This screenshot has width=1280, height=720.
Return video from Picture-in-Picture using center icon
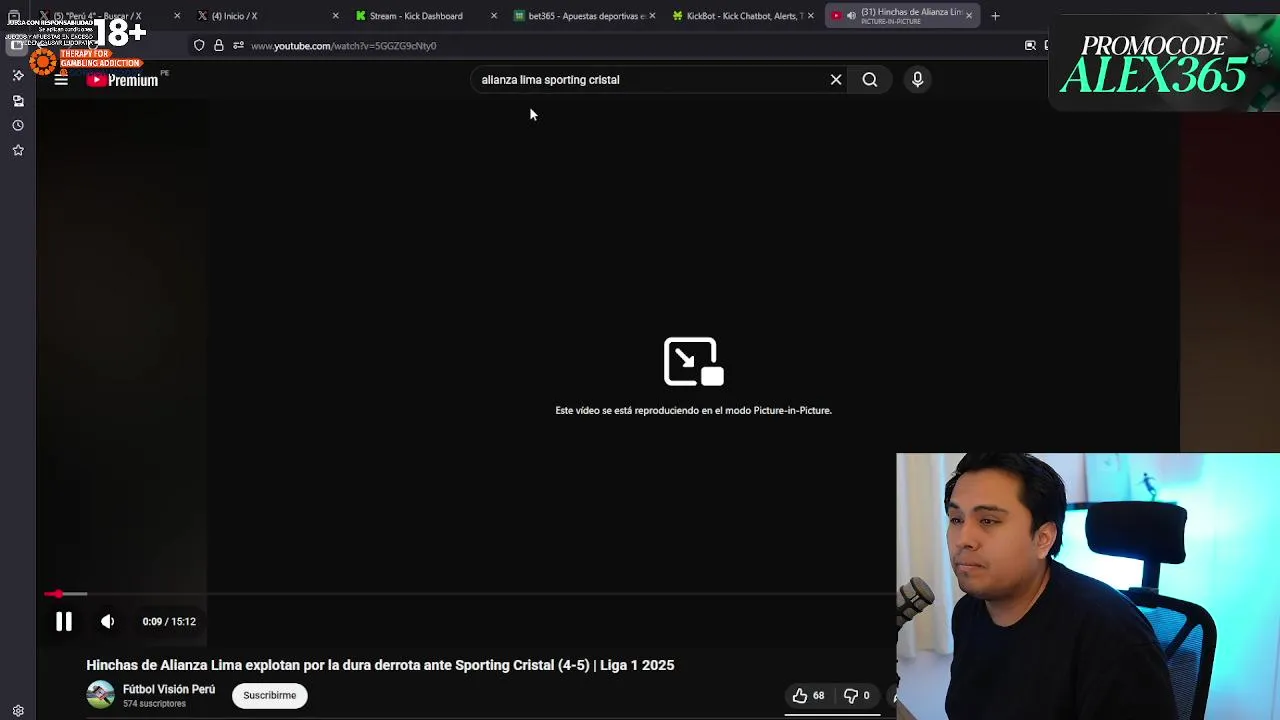694,362
